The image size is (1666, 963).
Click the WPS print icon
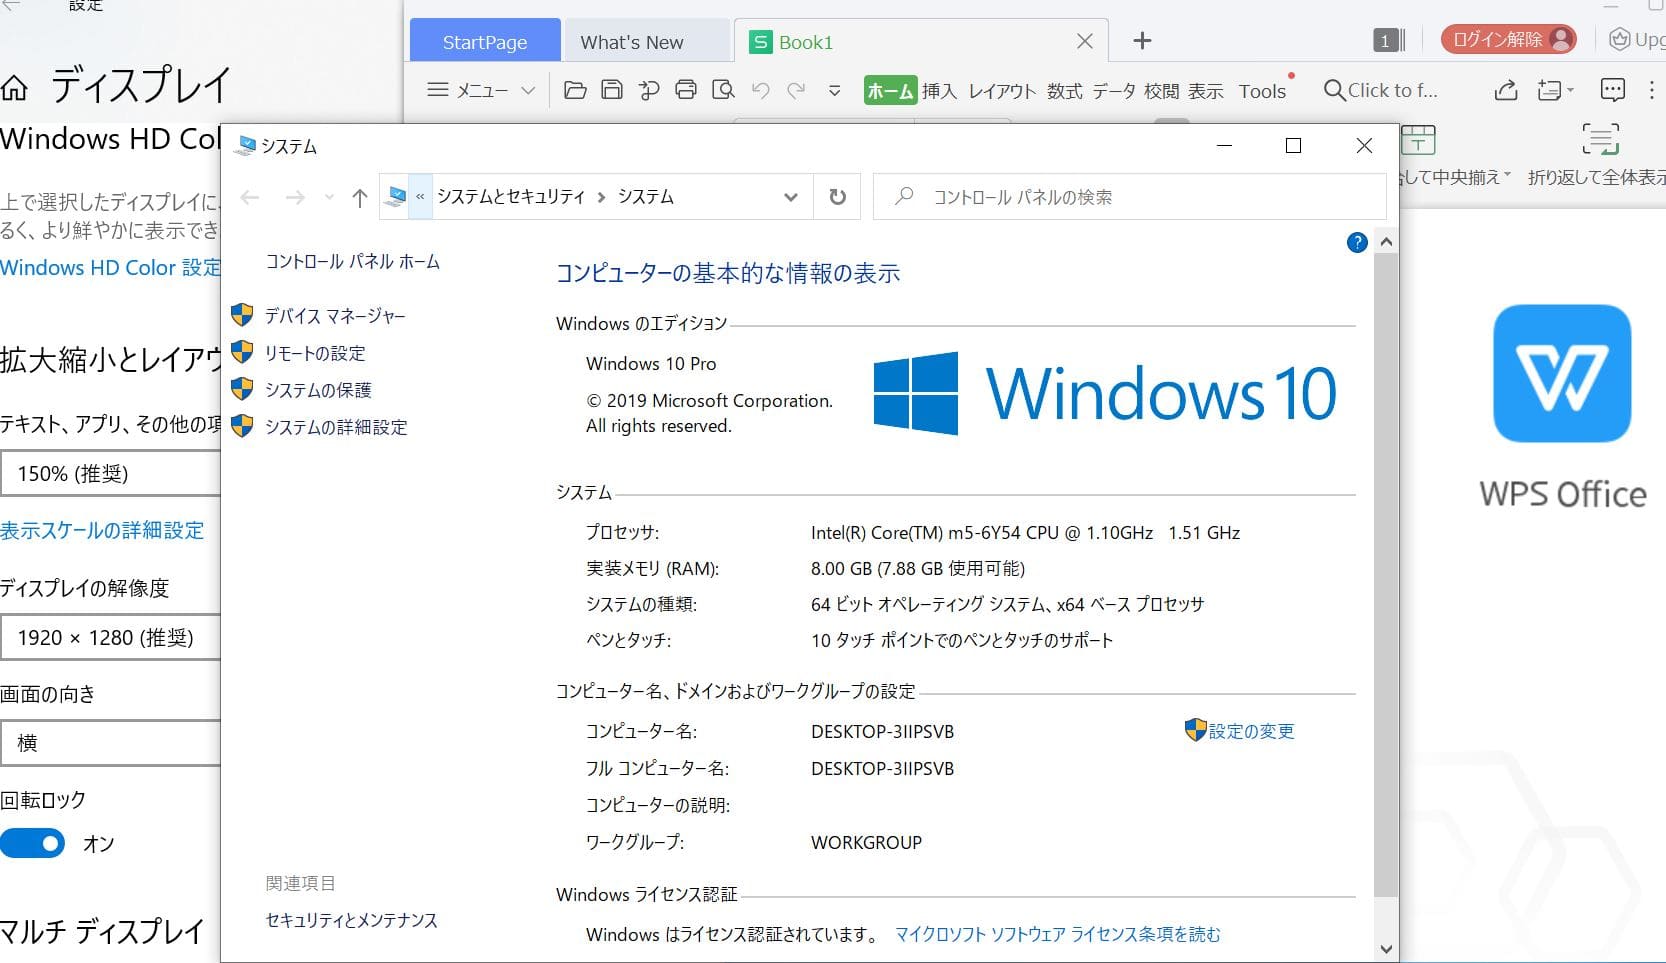click(x=686, y=90)
